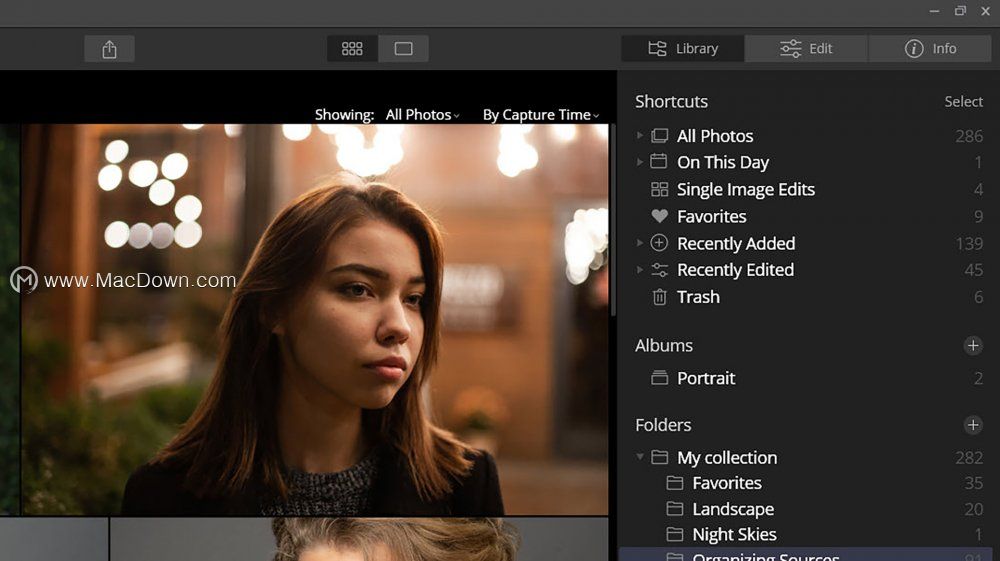Switch to gallery grid view
Image resolution: width=1000 pixels, height=561 pixels.
pos(352,49)
